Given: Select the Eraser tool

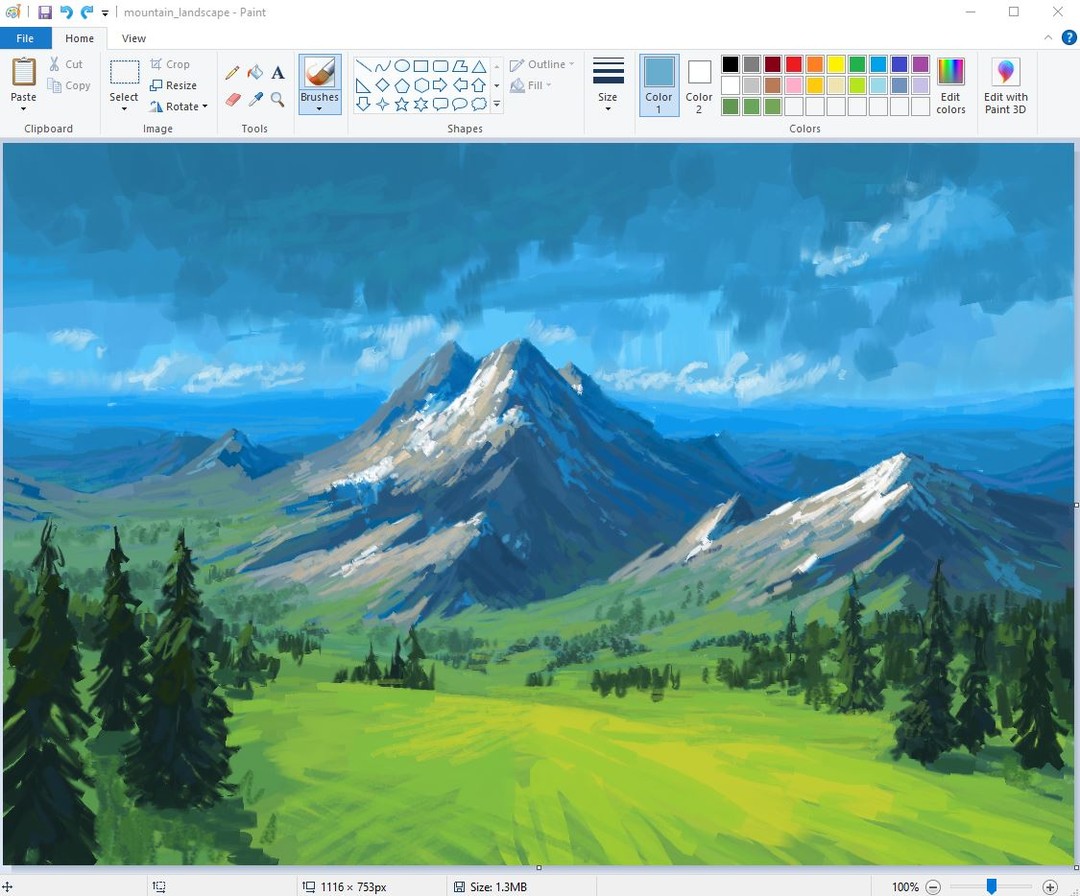Looking at the screenshot, I should click(233, 100).
